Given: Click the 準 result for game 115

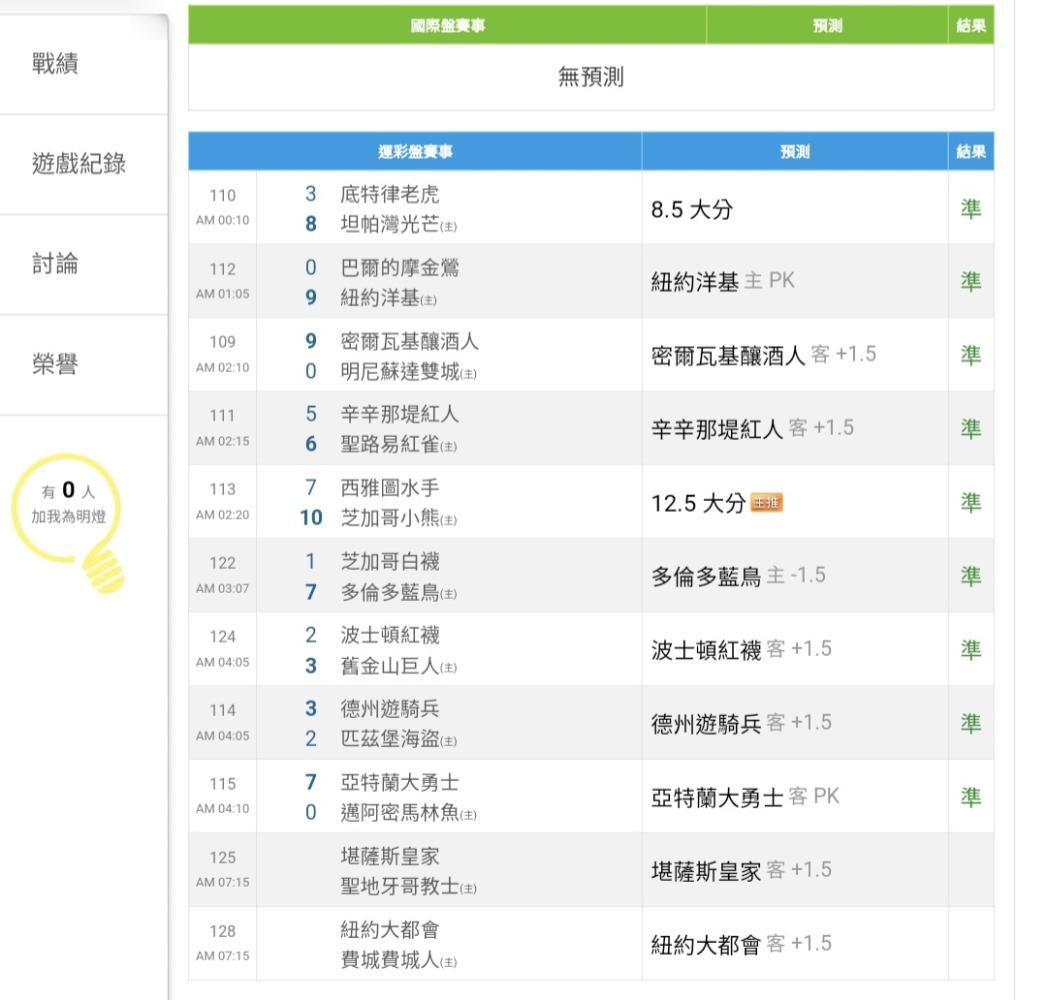Looking at the screenshot, I should [971, 797].
